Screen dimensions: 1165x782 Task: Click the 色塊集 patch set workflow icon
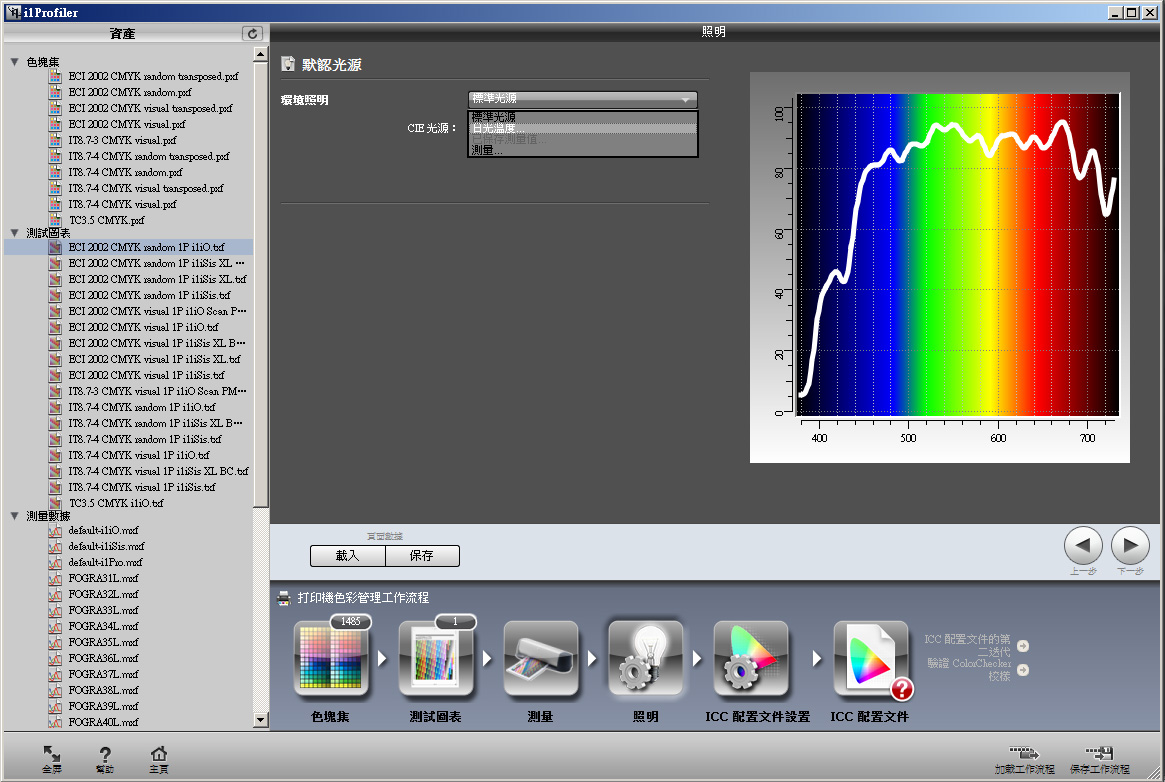(330, 658)
